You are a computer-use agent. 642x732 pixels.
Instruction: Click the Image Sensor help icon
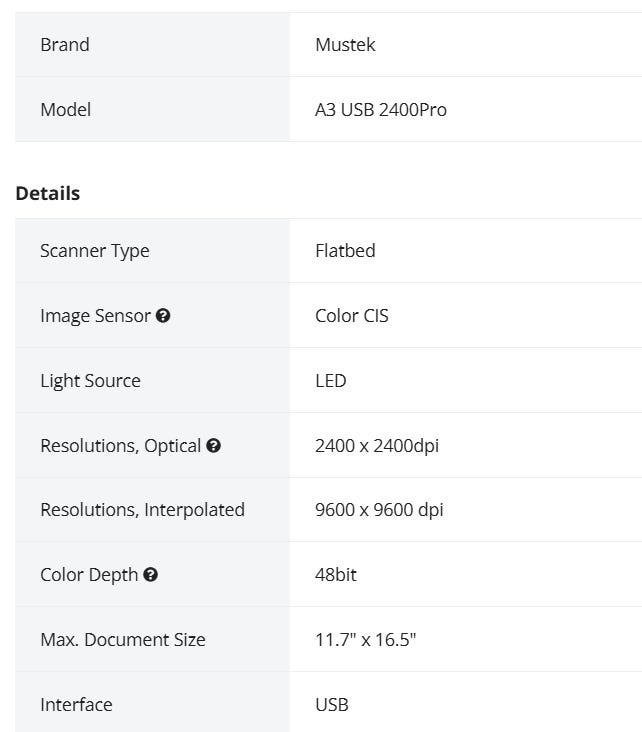tap(163, 316)
